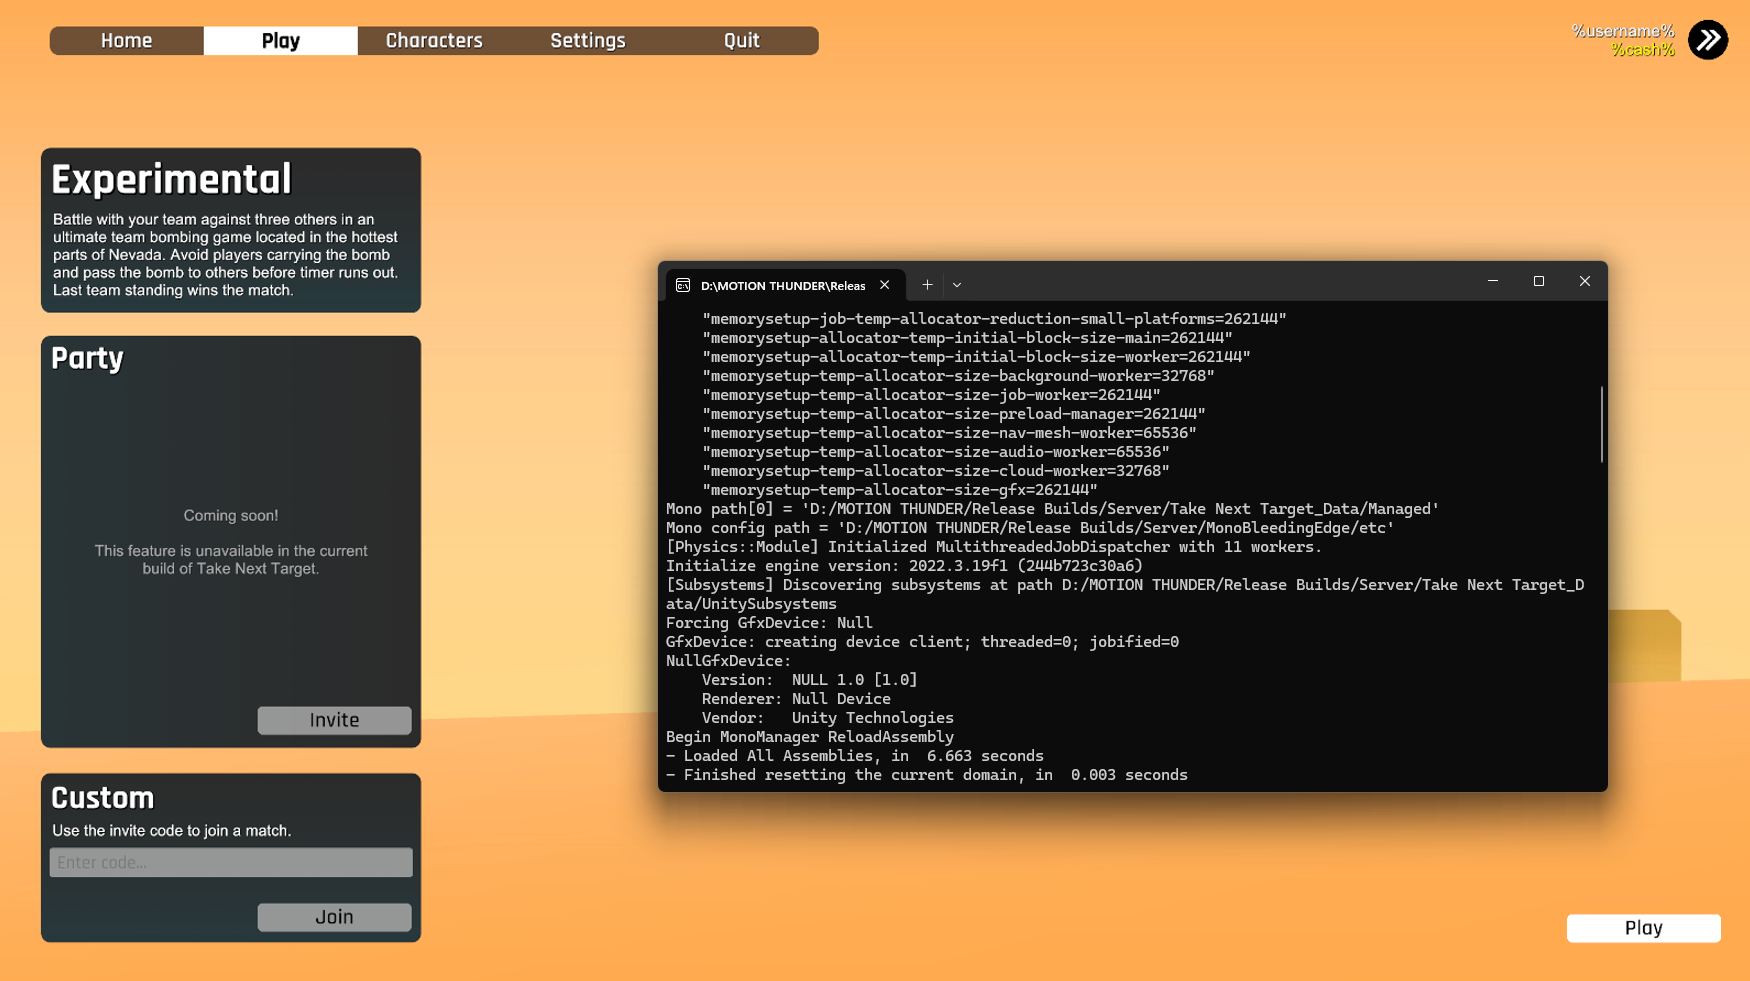Click the %username% label
The image size is (1750, 981).
tap(1622, 31)
